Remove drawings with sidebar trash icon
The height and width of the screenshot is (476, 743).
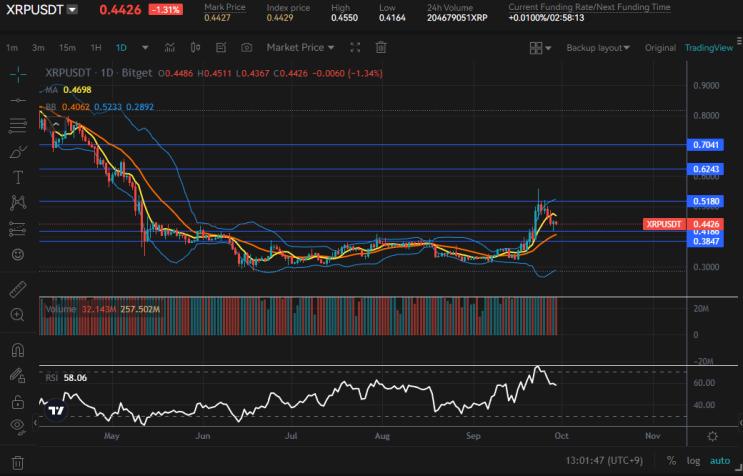tap(18, 462)
